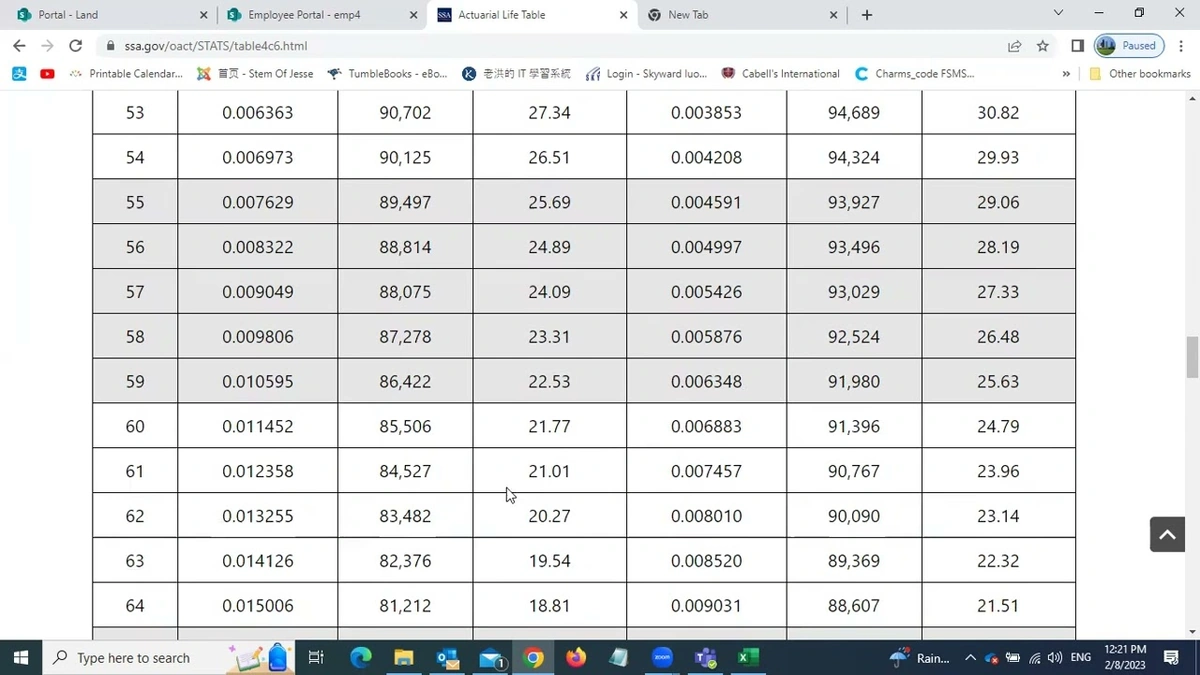Screen dimensions: 1200x675
Task: Open Firefox from the taskbar
Action: pos(575,657)
